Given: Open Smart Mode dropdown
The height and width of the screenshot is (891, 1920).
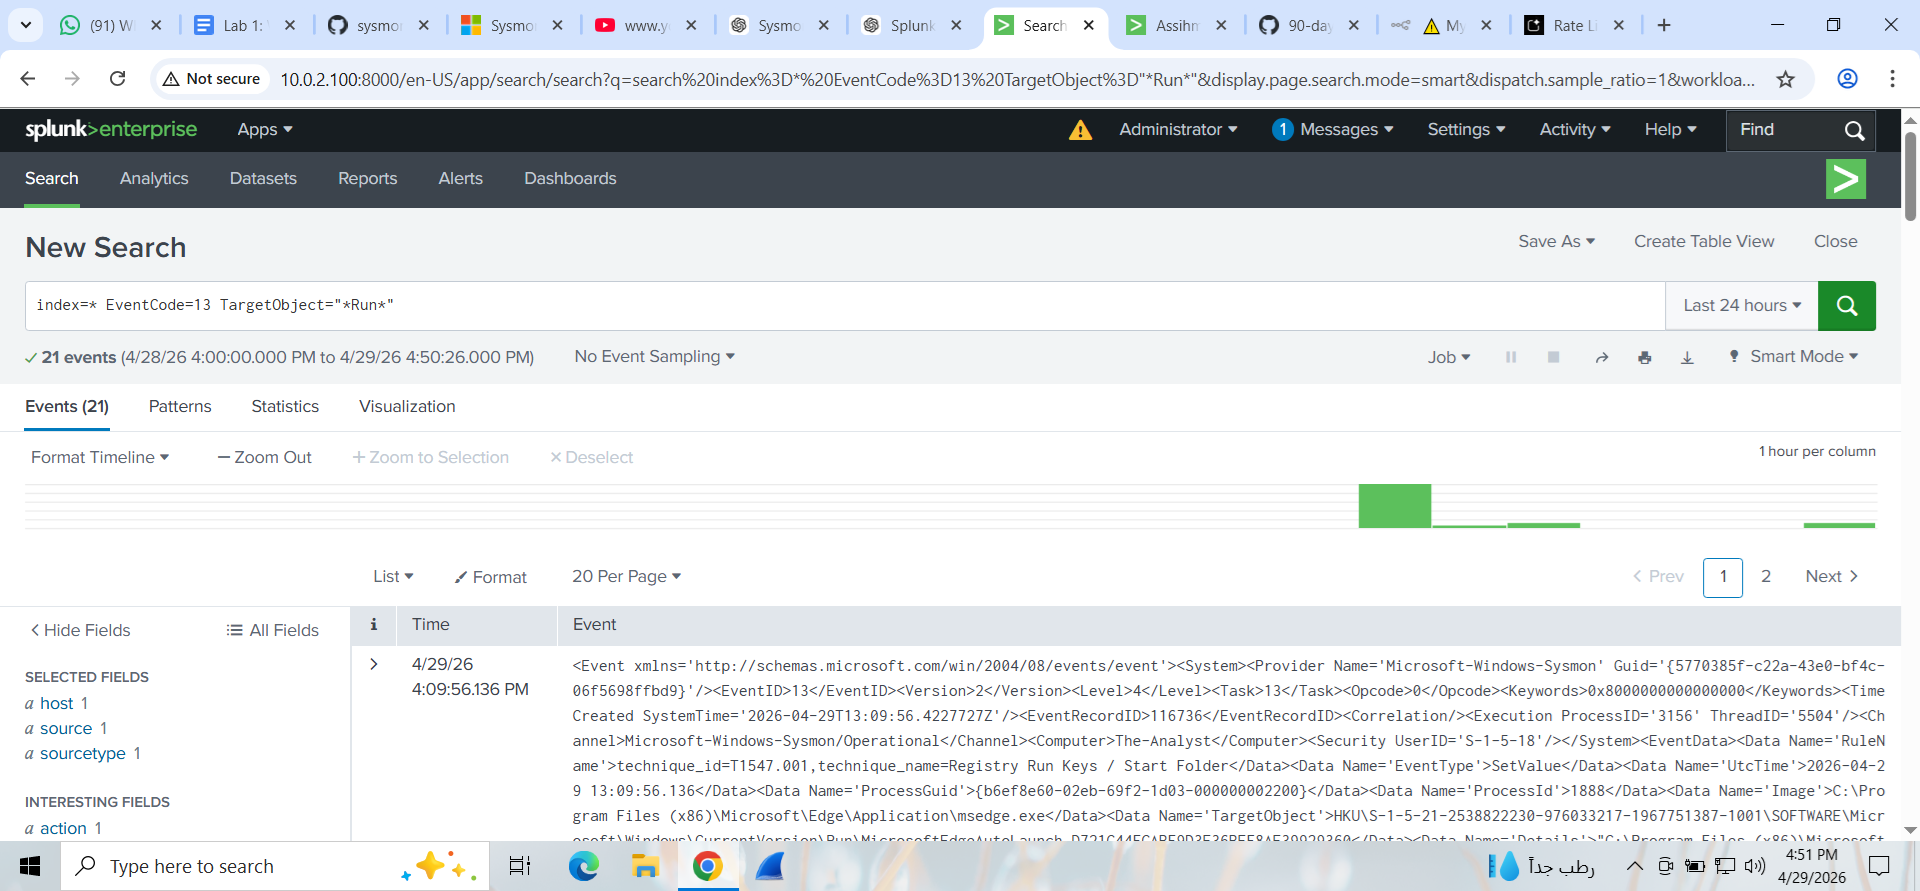Looking at the screenshot, I should tap(1794, 356).
